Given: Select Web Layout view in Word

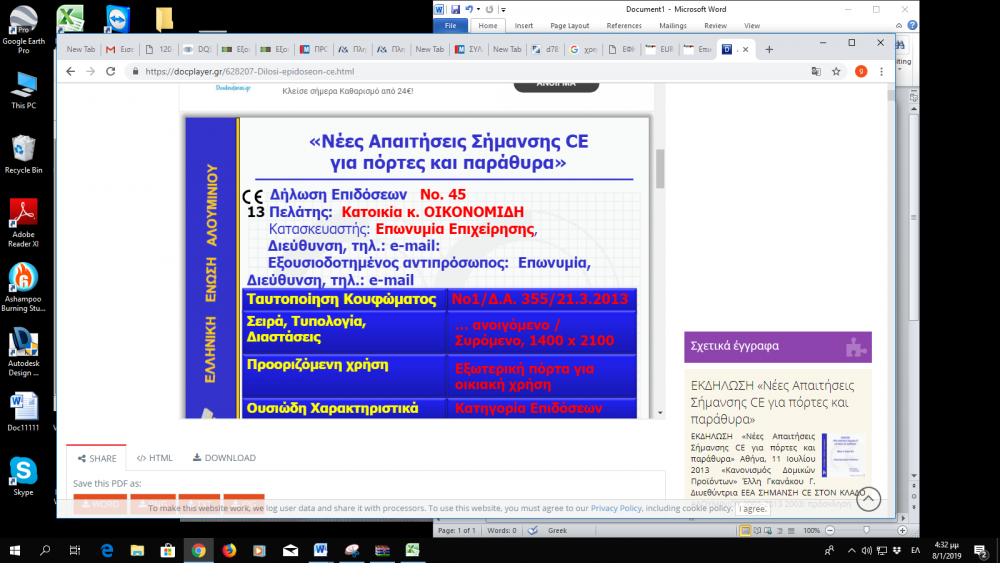Looking at the screenshot, I should coord(768,530).
